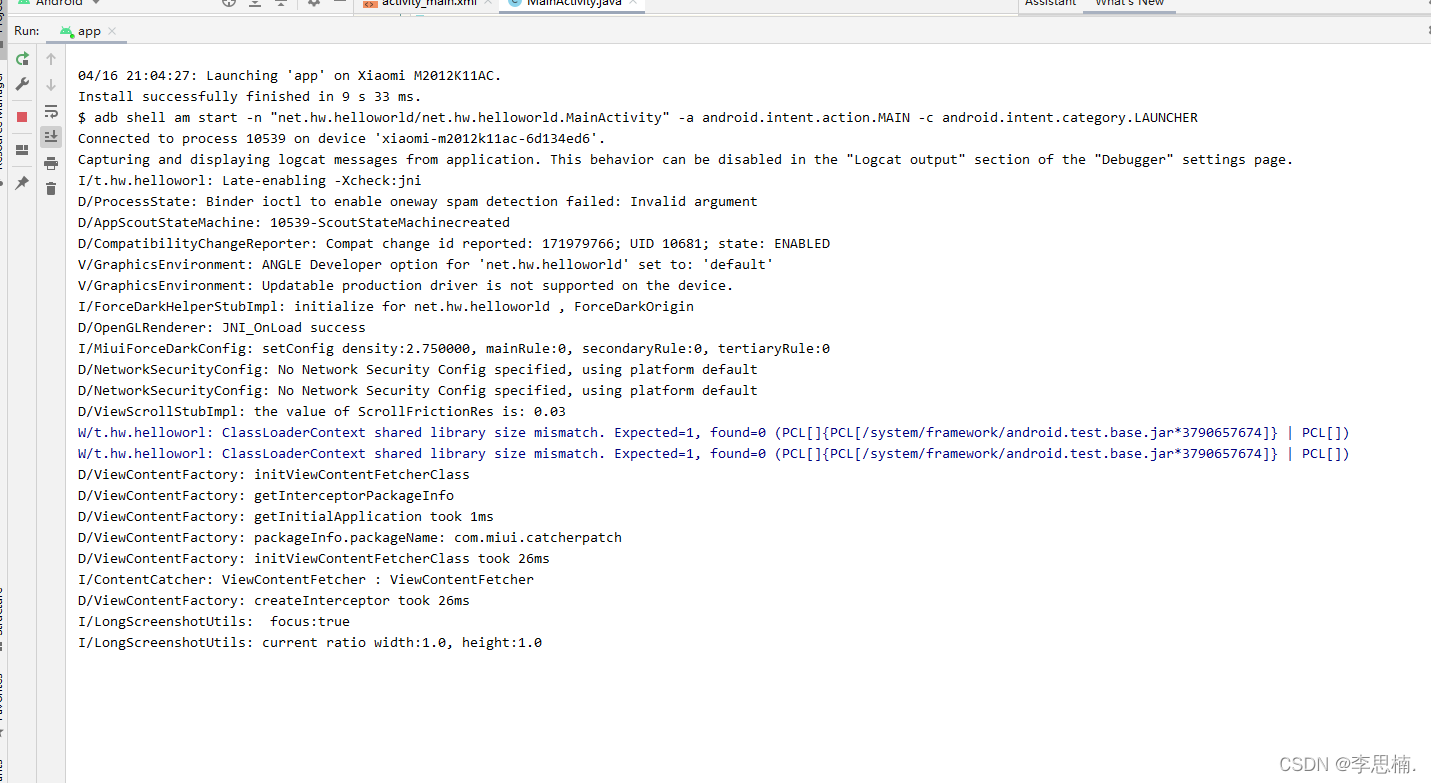Click the 'JNI_OnLoad success' log line
1431x783 pixels.
[222, 328]
